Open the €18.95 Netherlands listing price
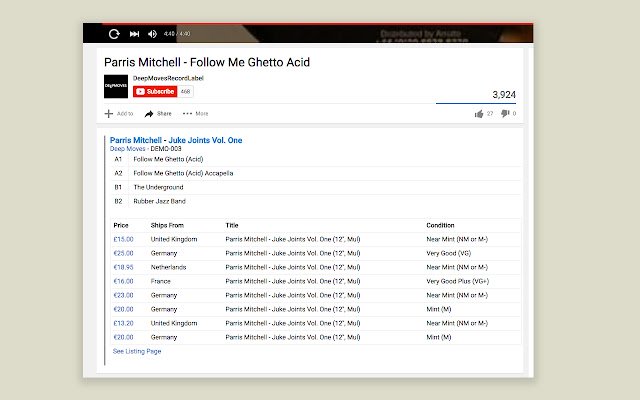This screenshot has width=640, height=400. tap(123, 267)
